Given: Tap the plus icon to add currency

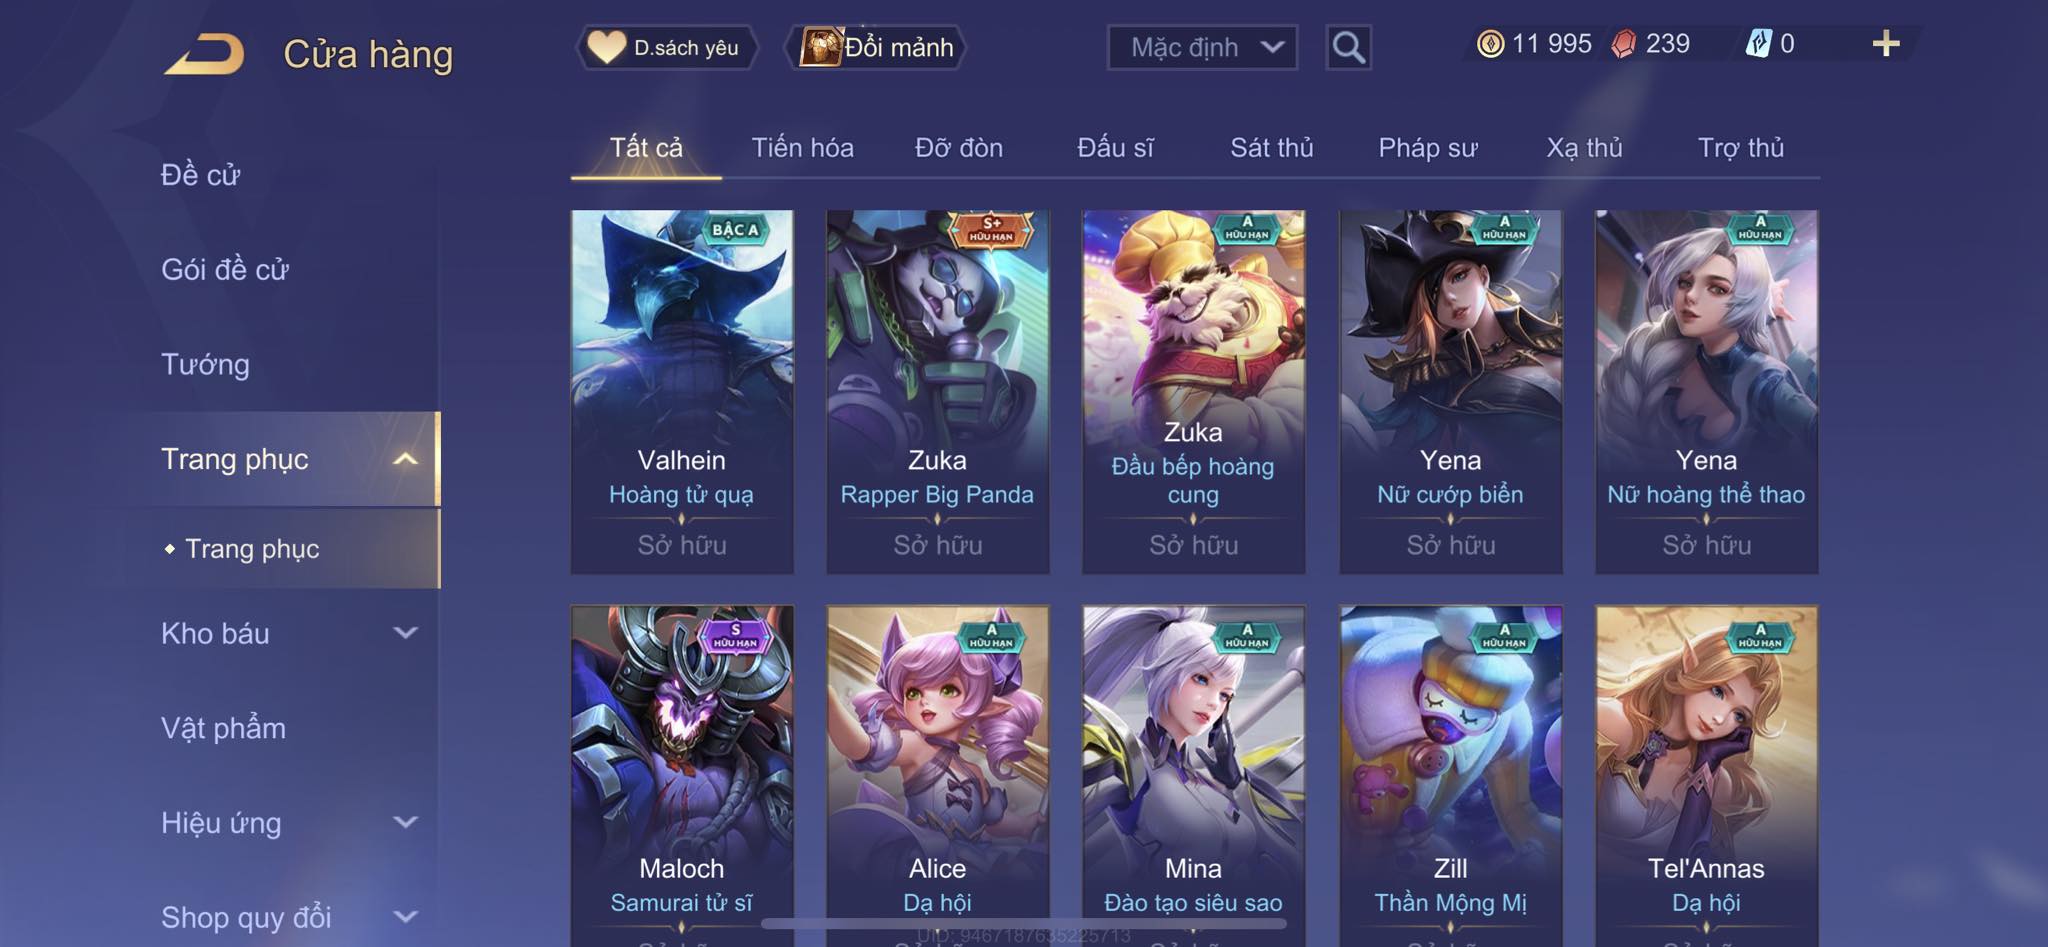Looking at the screenshot, I should coord(1886,43).
